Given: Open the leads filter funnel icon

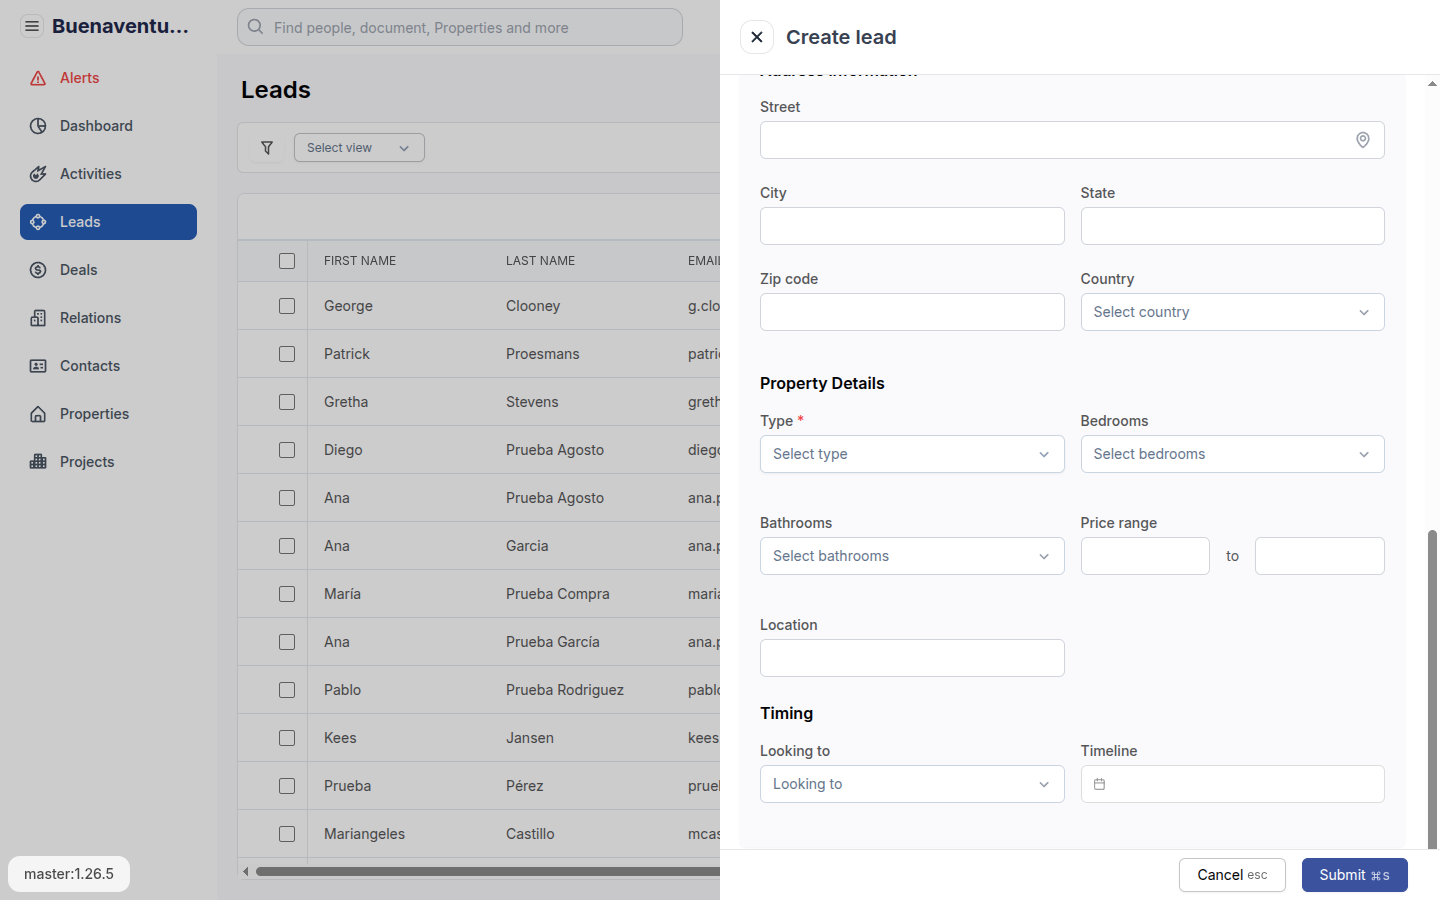Looking at the screenshot, I should (267, 148).
